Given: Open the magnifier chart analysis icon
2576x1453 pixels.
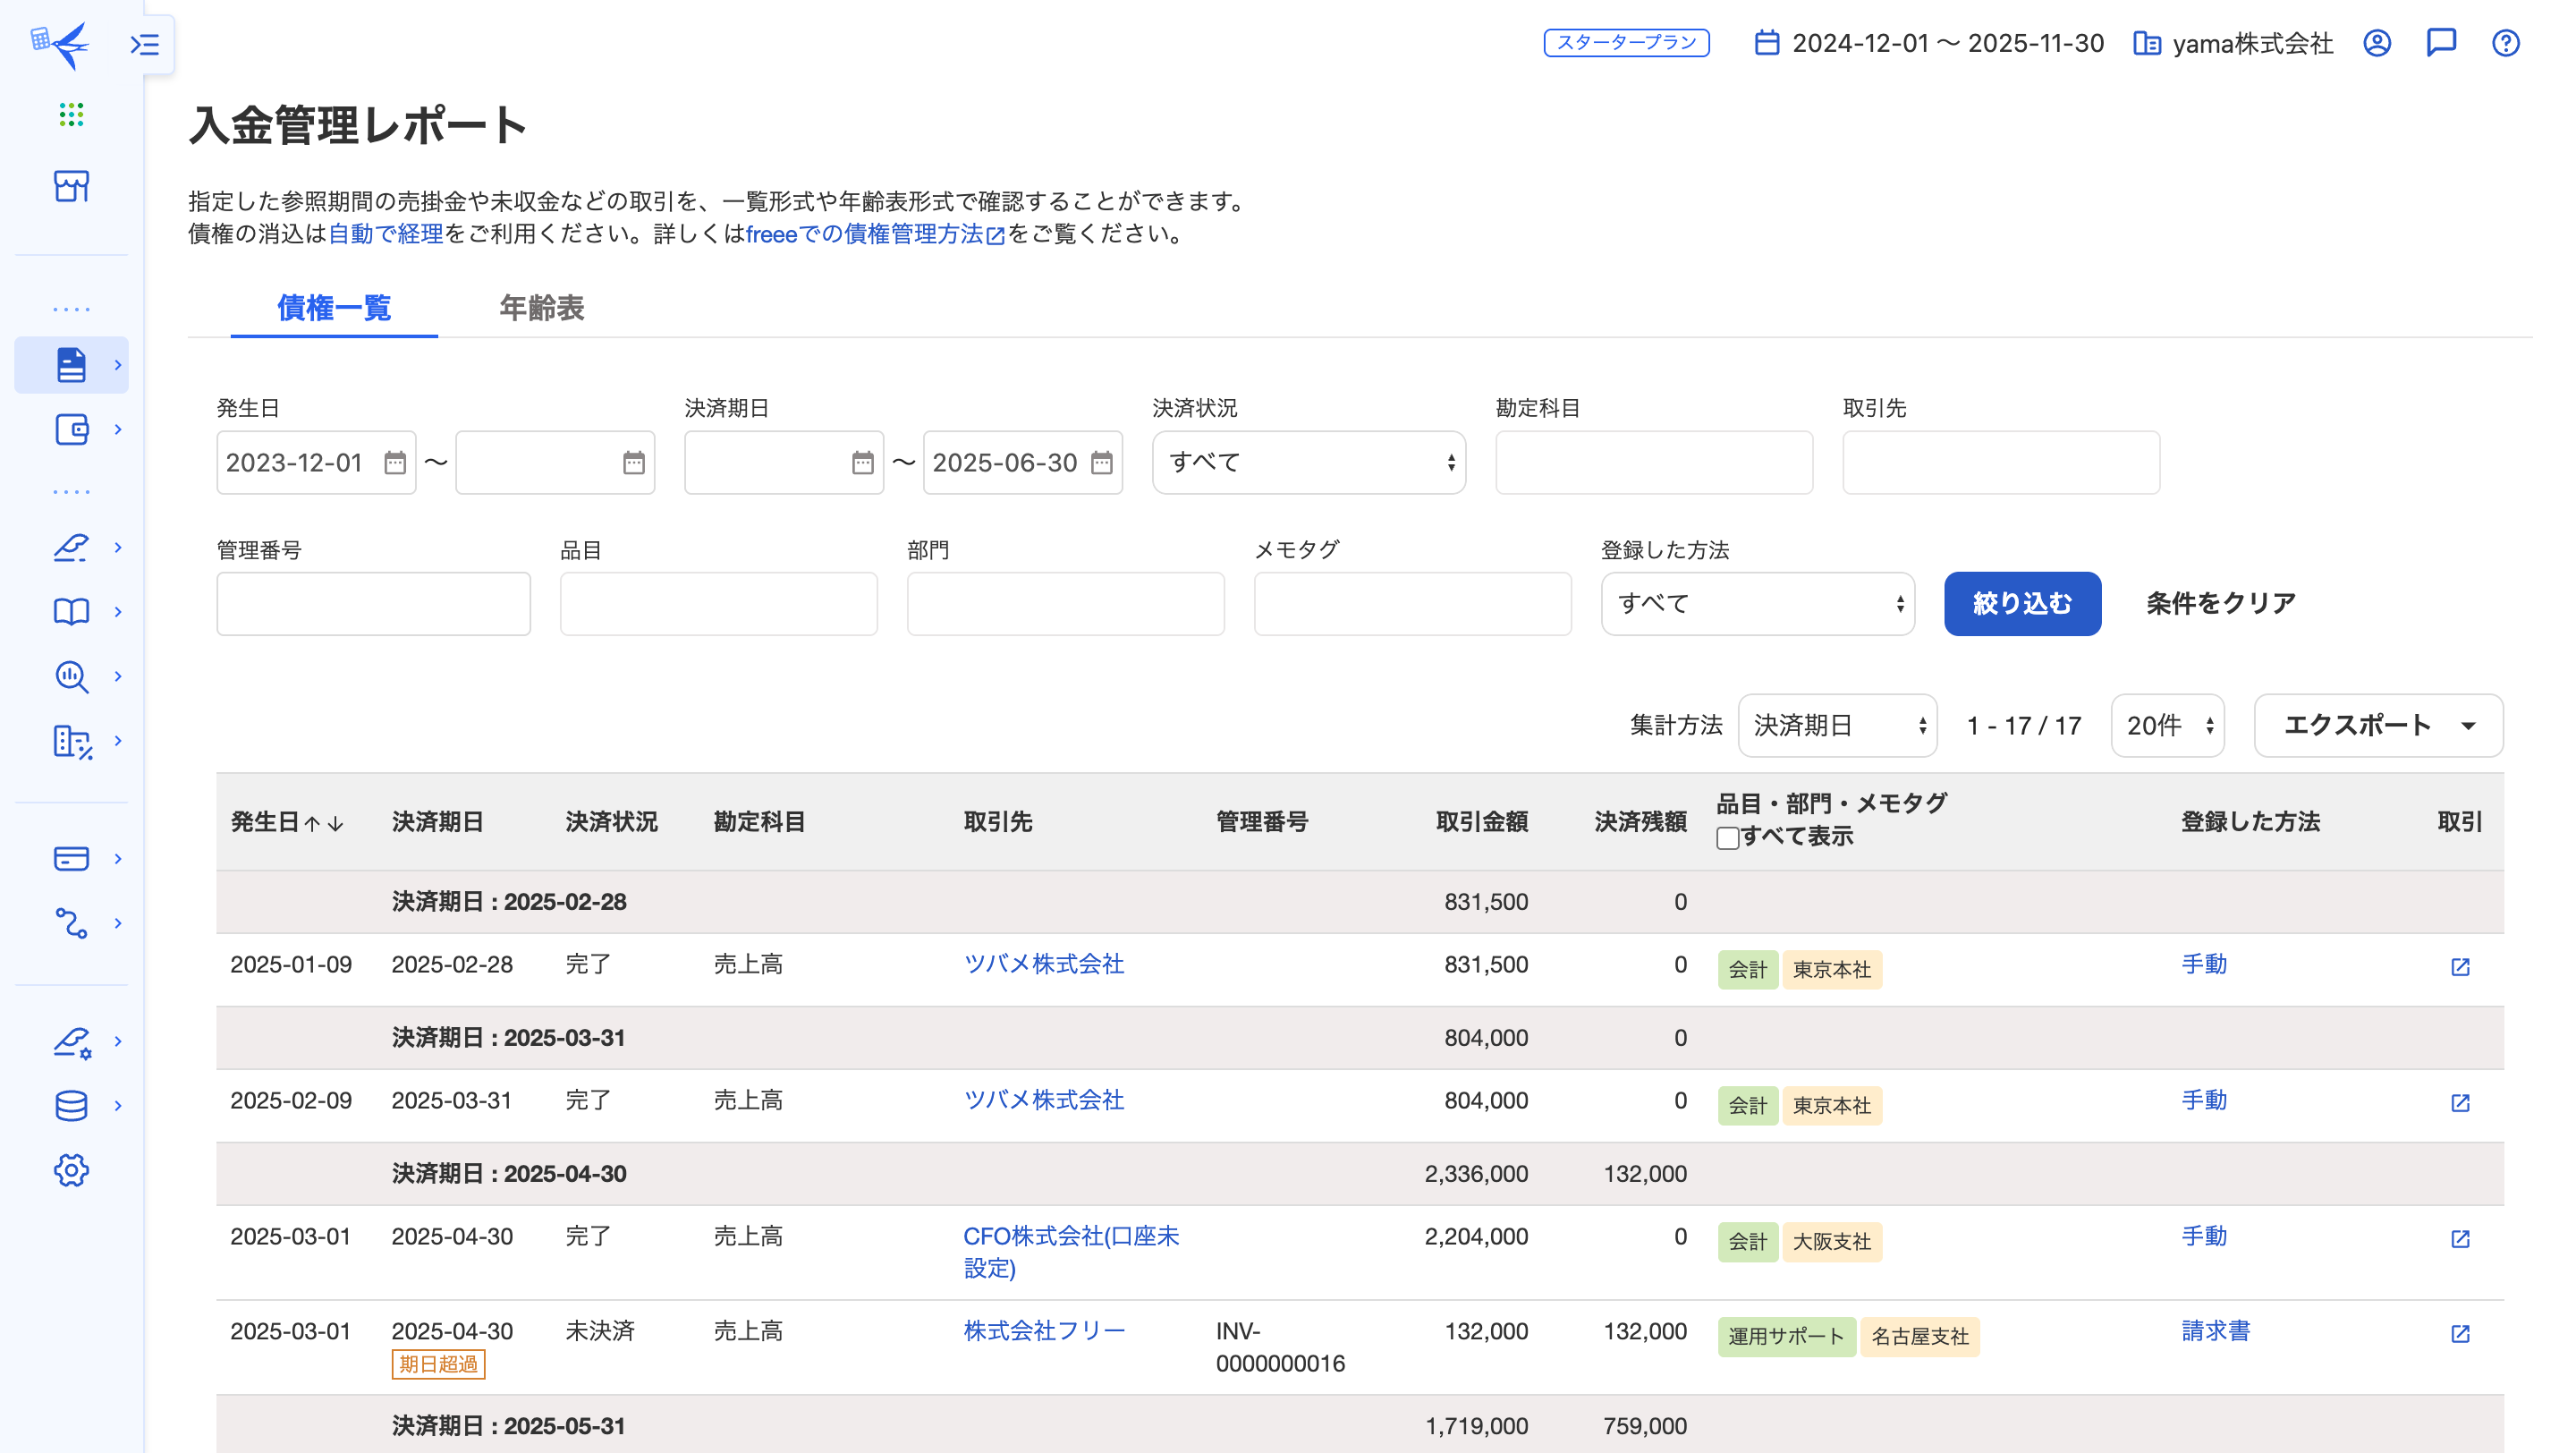Looking at the screenshot, I should pyautogui.click(x=71, y=676).
